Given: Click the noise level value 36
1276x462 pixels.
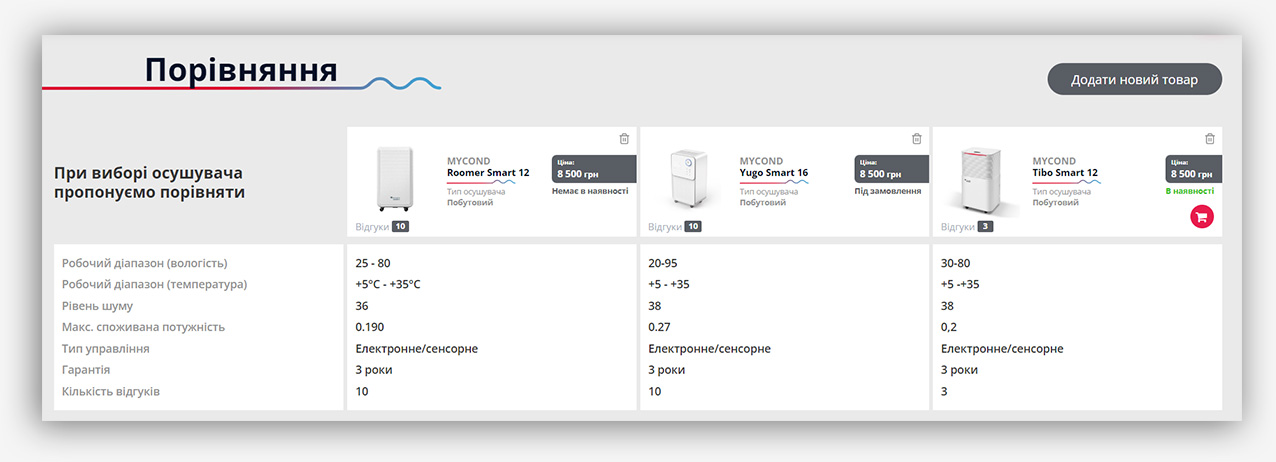Looking at the screenshot, I should [362, 306].
